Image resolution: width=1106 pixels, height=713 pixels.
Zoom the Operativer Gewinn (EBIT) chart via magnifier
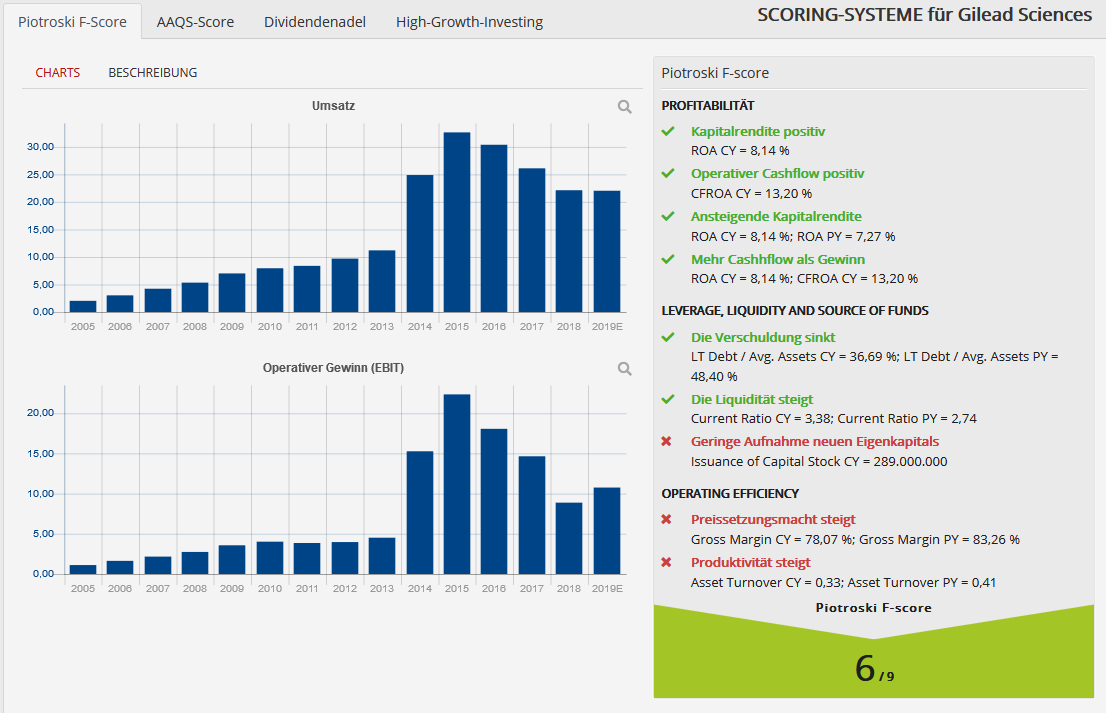[x=624, y=369]
